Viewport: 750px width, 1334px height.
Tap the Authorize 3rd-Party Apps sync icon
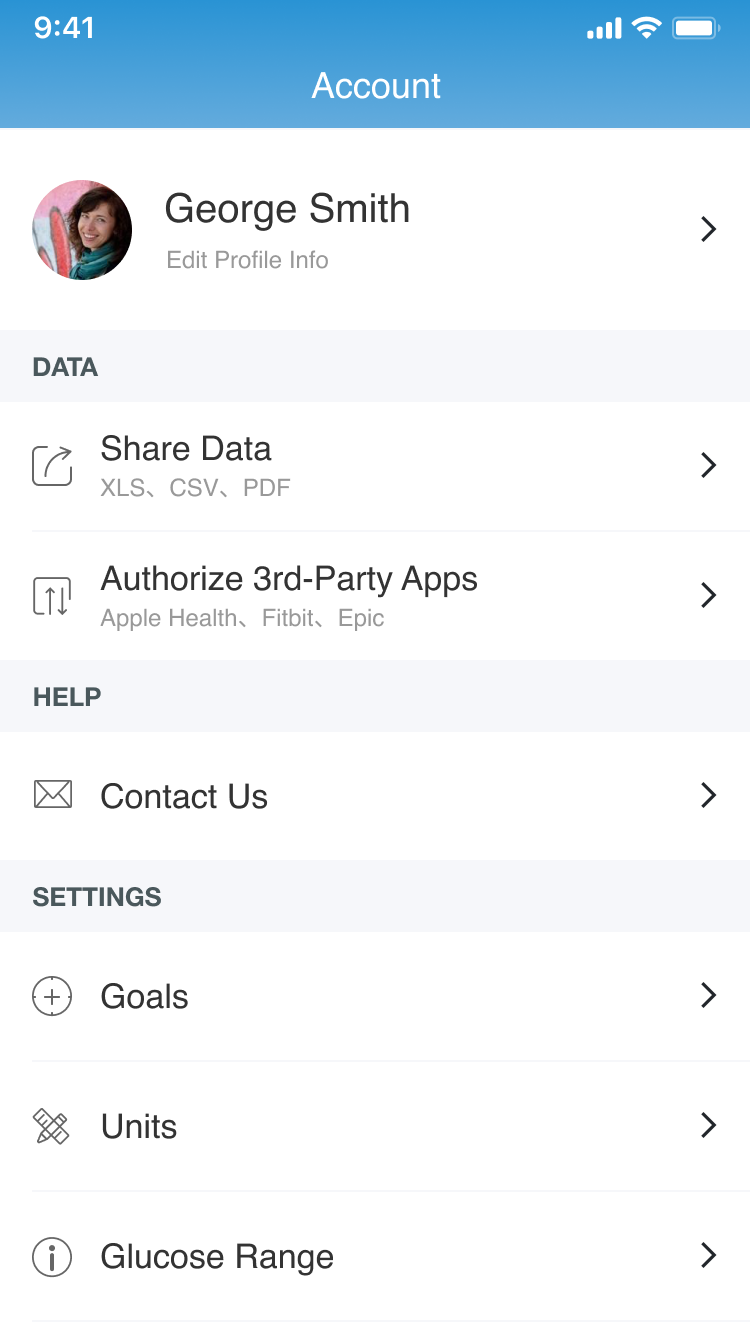(x=52, y=596)
